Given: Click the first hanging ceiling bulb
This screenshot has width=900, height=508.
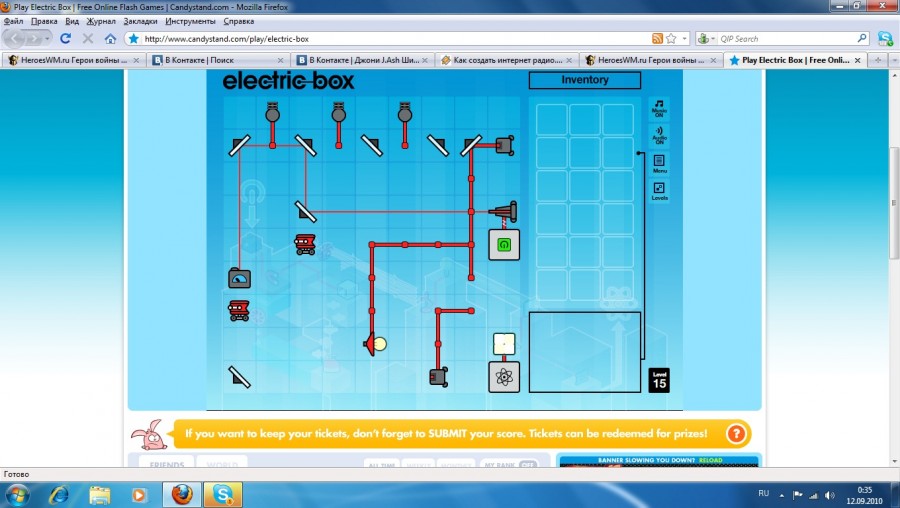Looking at the screenshot, I should (x=272, y=113).
